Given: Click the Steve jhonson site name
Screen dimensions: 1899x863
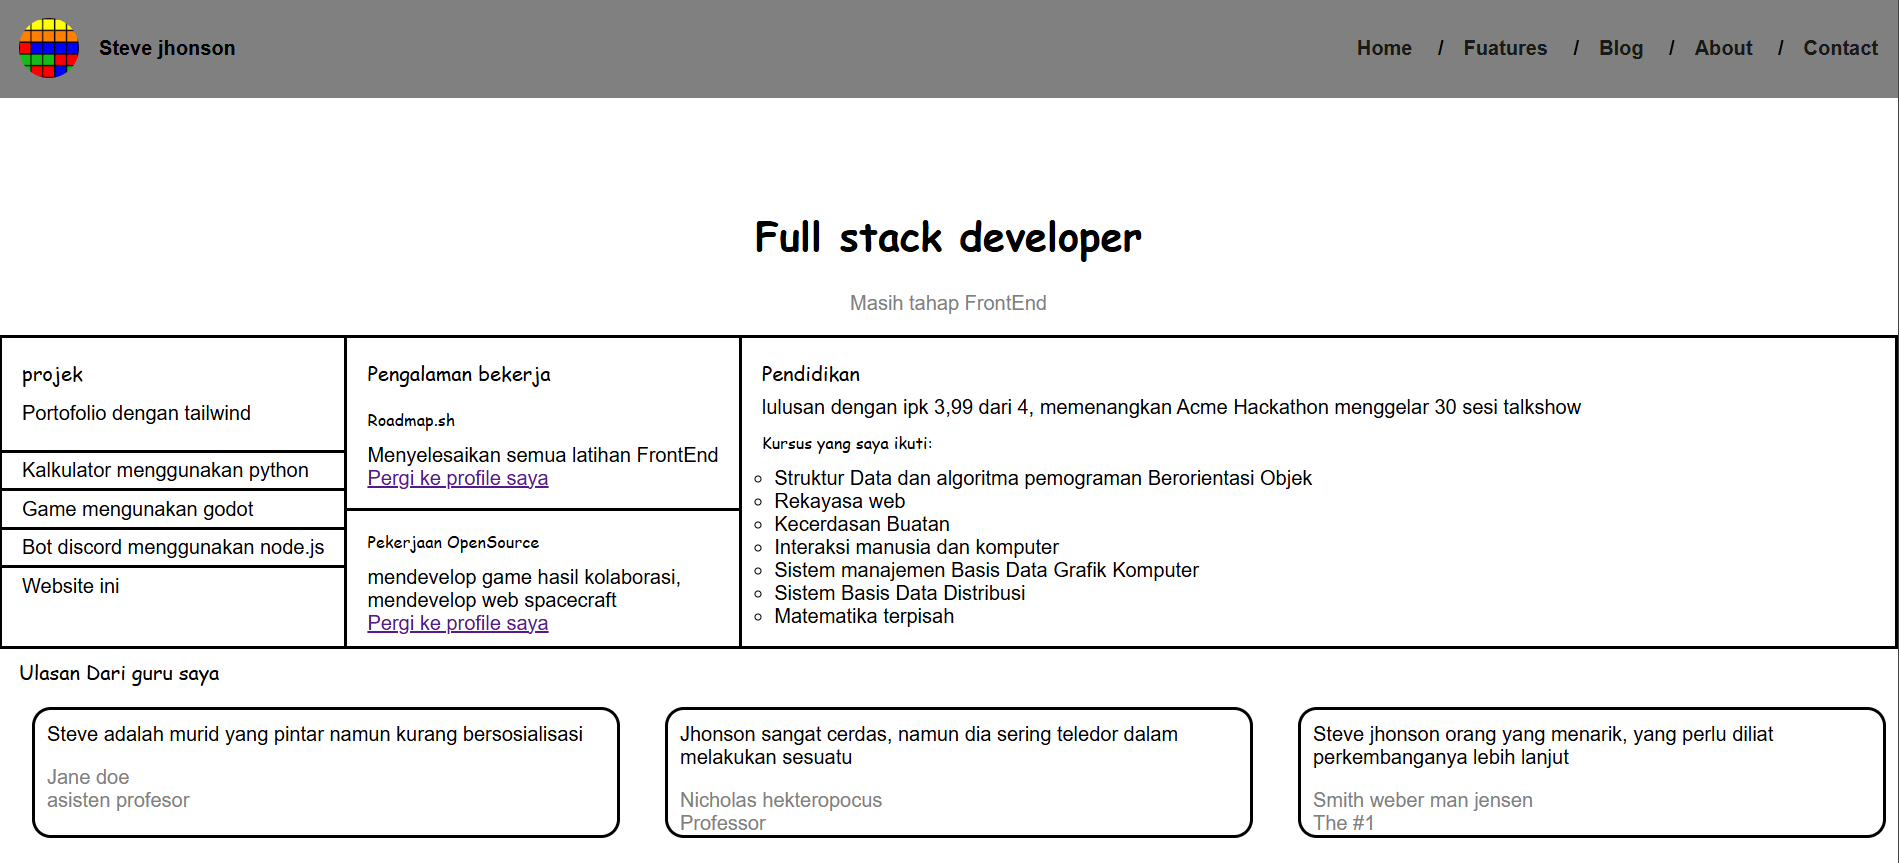Looking at the screenshot, I should point(167,48).
